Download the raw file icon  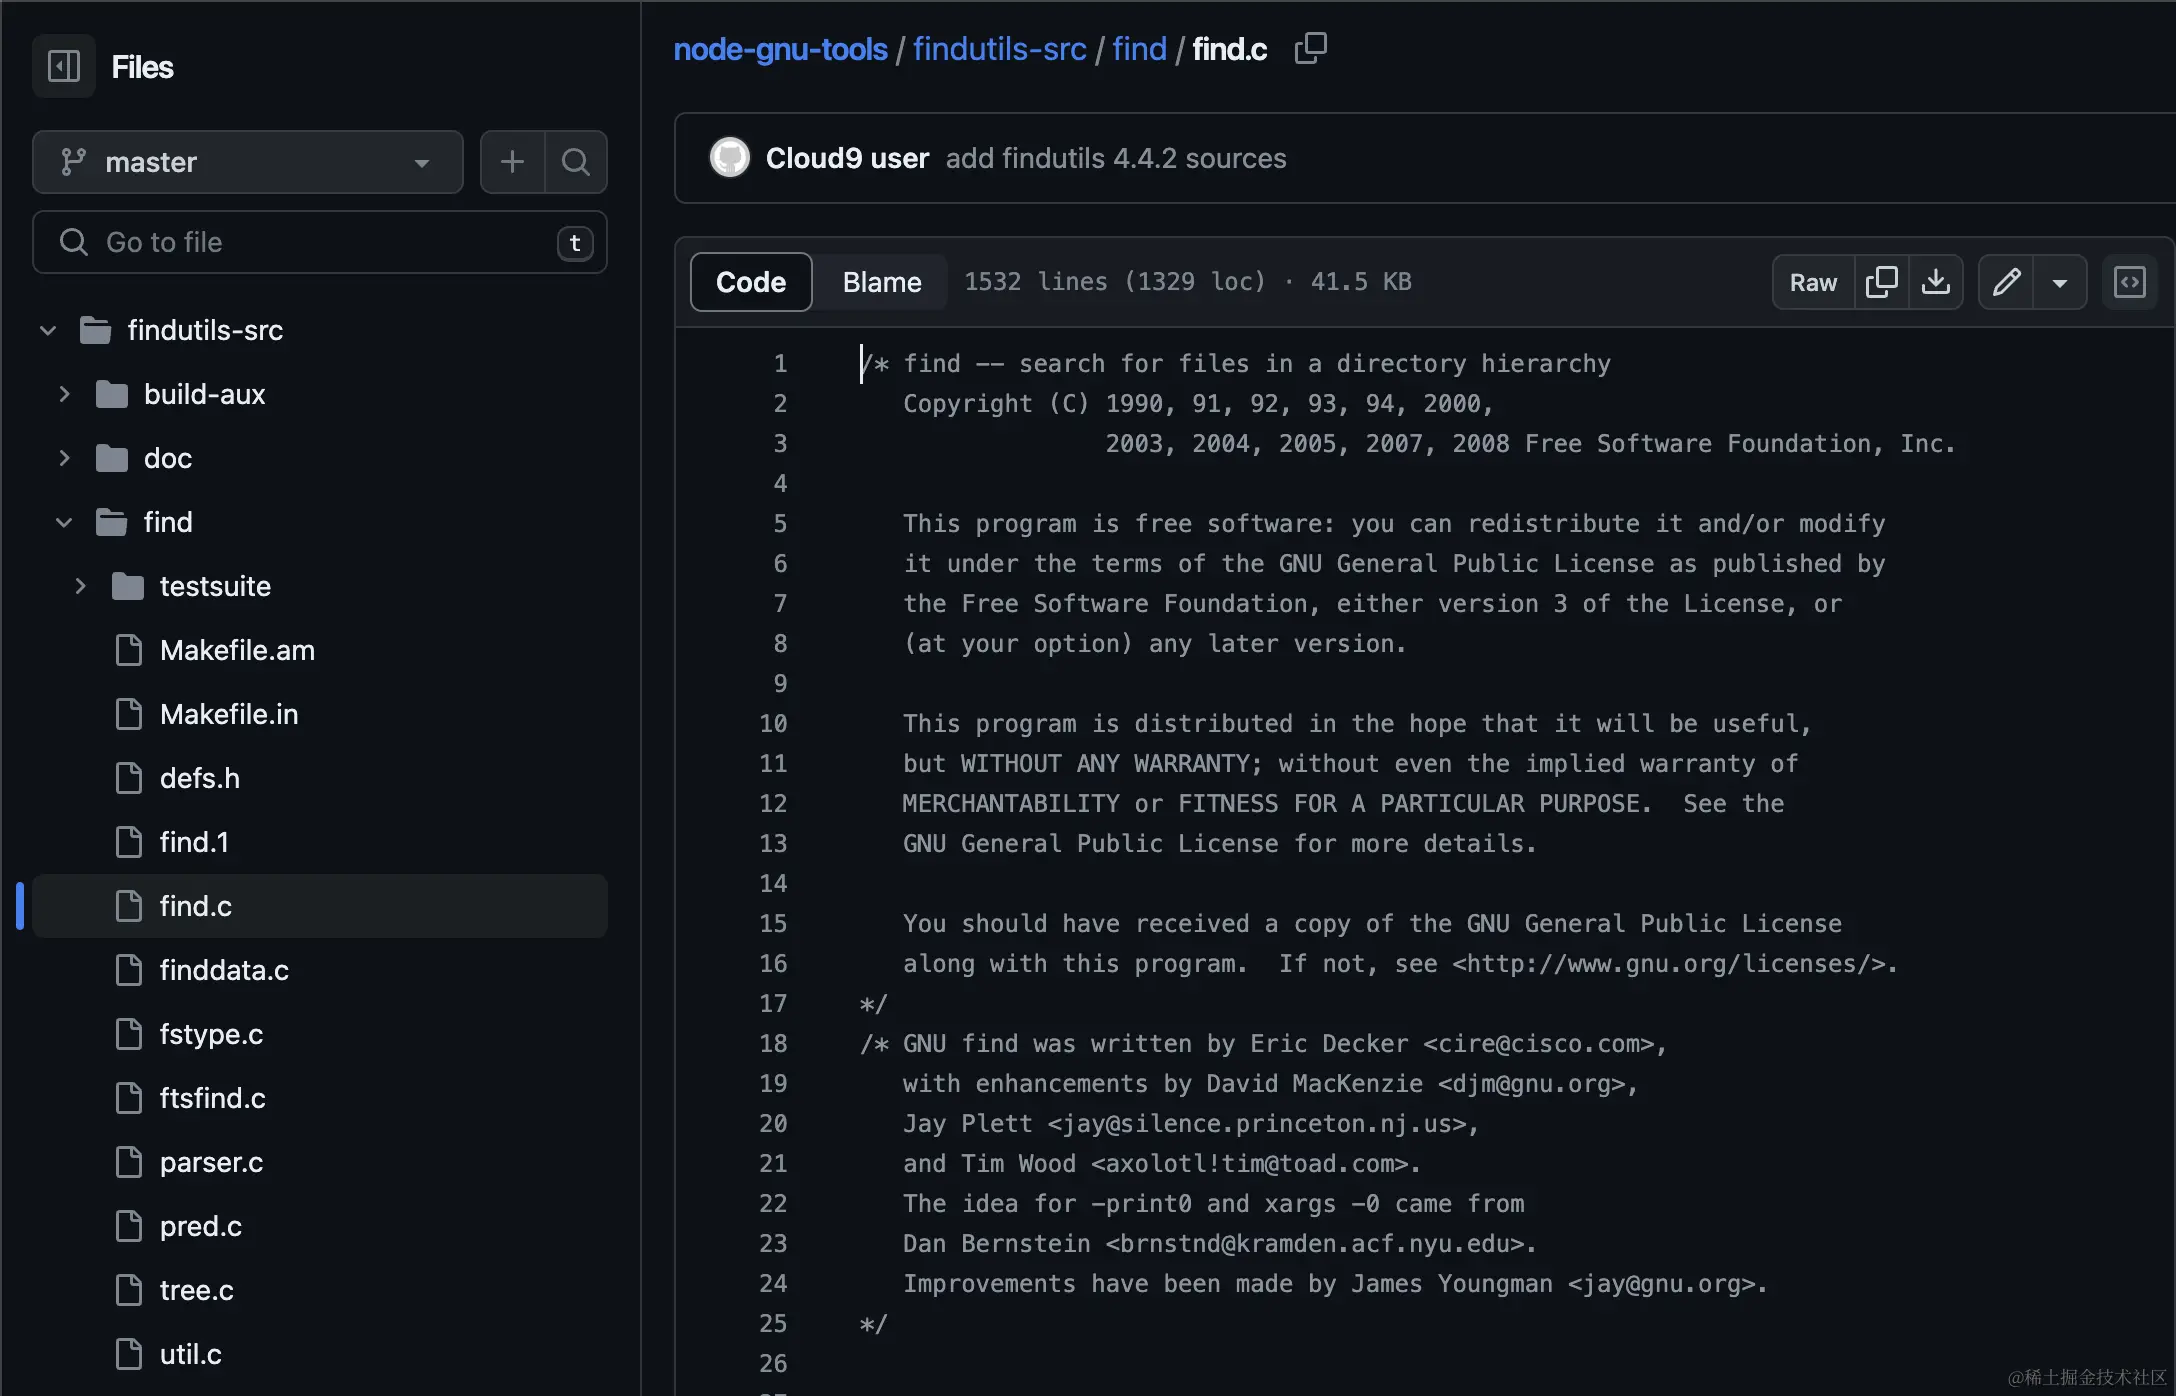[x=1936, y=282]
